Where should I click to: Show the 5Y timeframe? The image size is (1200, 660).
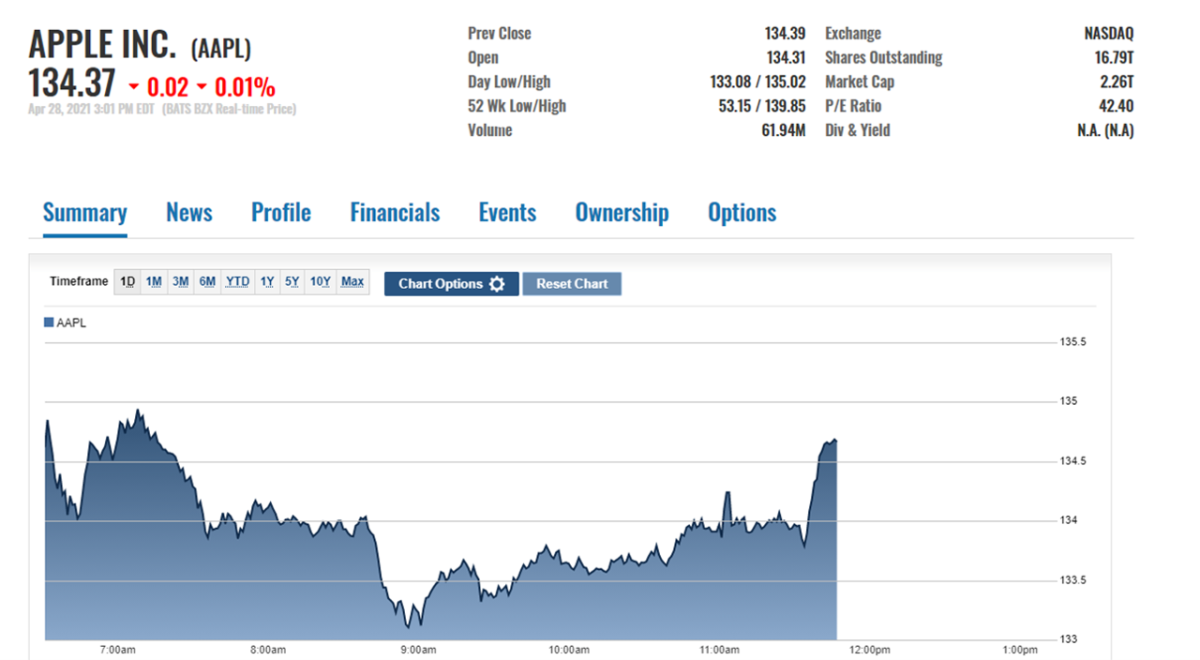point(292,282)
